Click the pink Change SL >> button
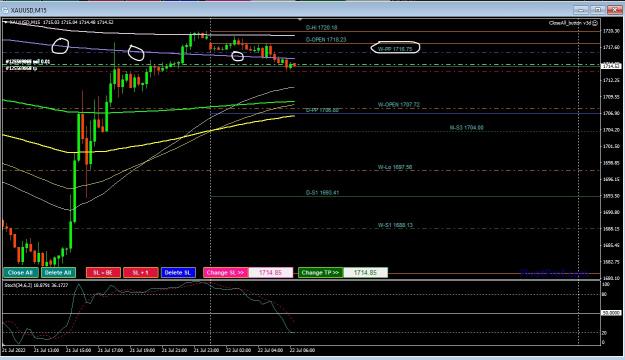 (x=226, y=273)
